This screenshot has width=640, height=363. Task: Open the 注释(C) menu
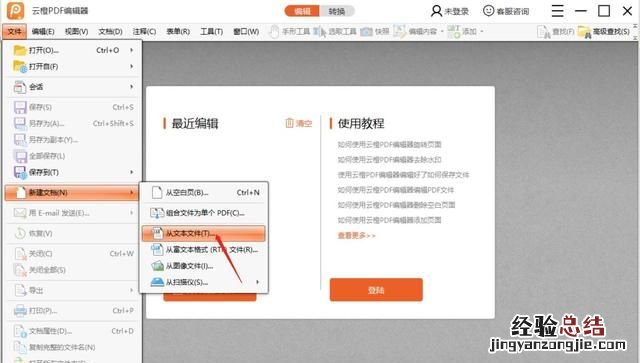tap(144, 31)
